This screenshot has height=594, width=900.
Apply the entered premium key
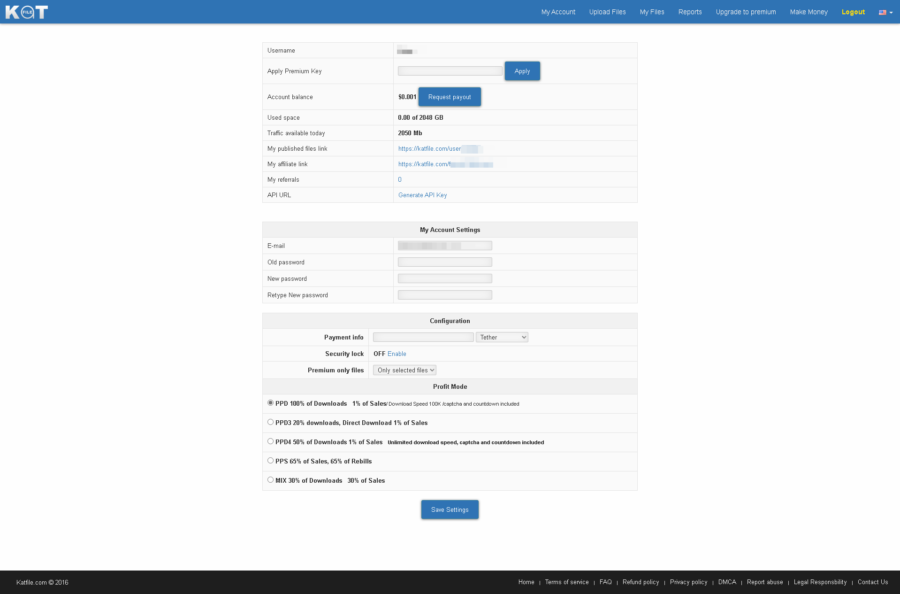(x=521, y=70)
